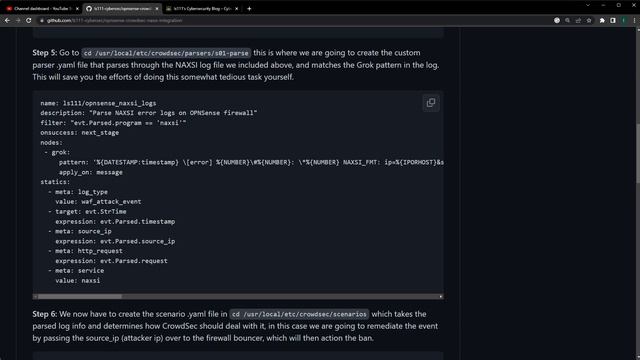Click the 'onsuccess: next_stage' line
The height and width of the screenshot is (360, 640).
pyautogui.click(x=80, y=133)
